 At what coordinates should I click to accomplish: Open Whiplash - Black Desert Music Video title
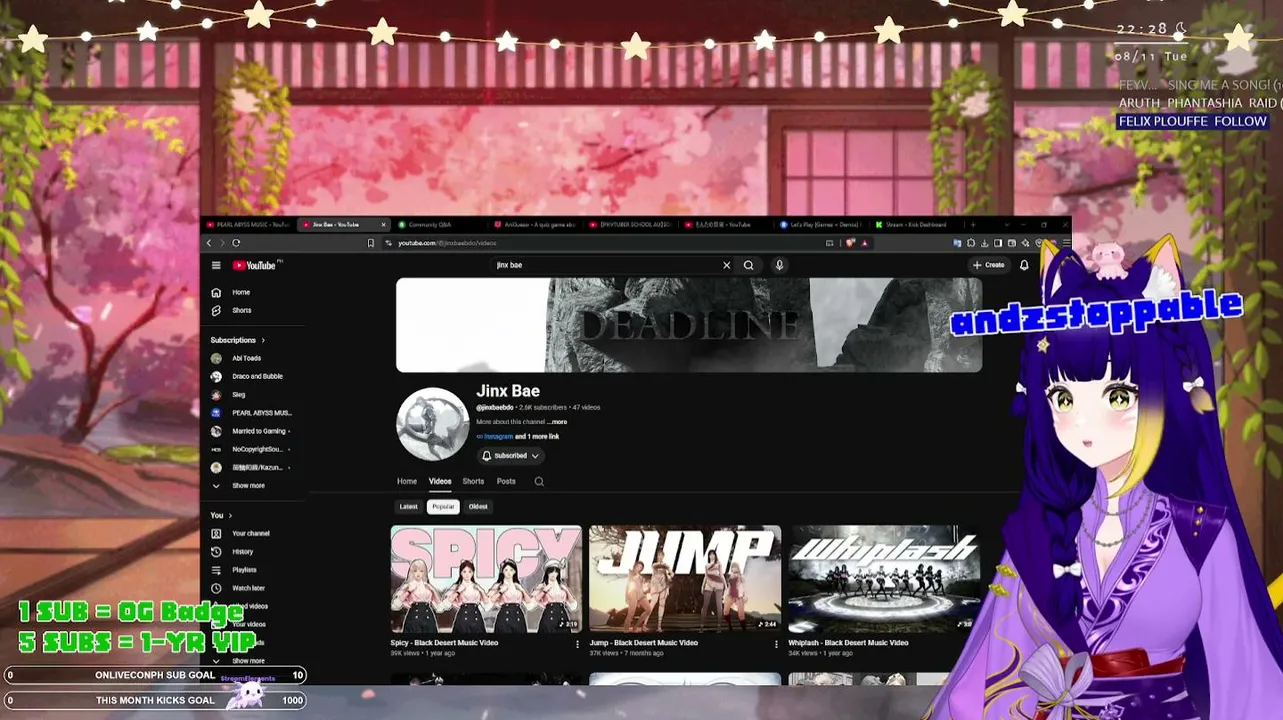click(x=848, y=643)
